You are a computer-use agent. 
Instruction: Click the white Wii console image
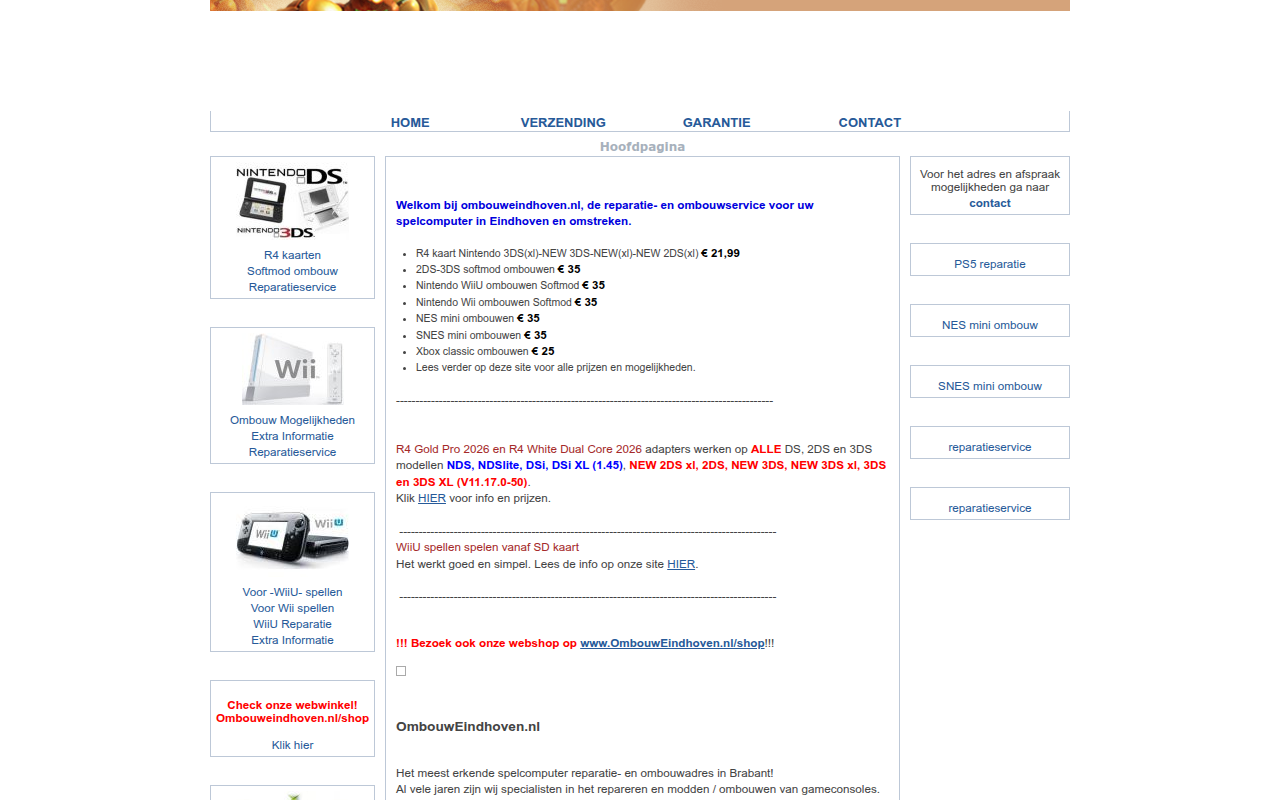click(292, 370)
